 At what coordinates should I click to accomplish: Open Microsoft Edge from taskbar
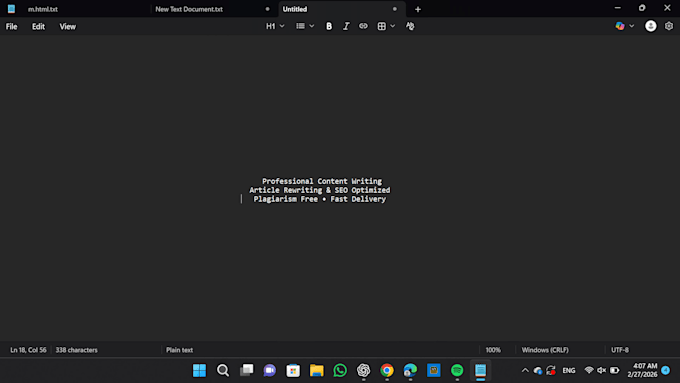tap(410, 370)
